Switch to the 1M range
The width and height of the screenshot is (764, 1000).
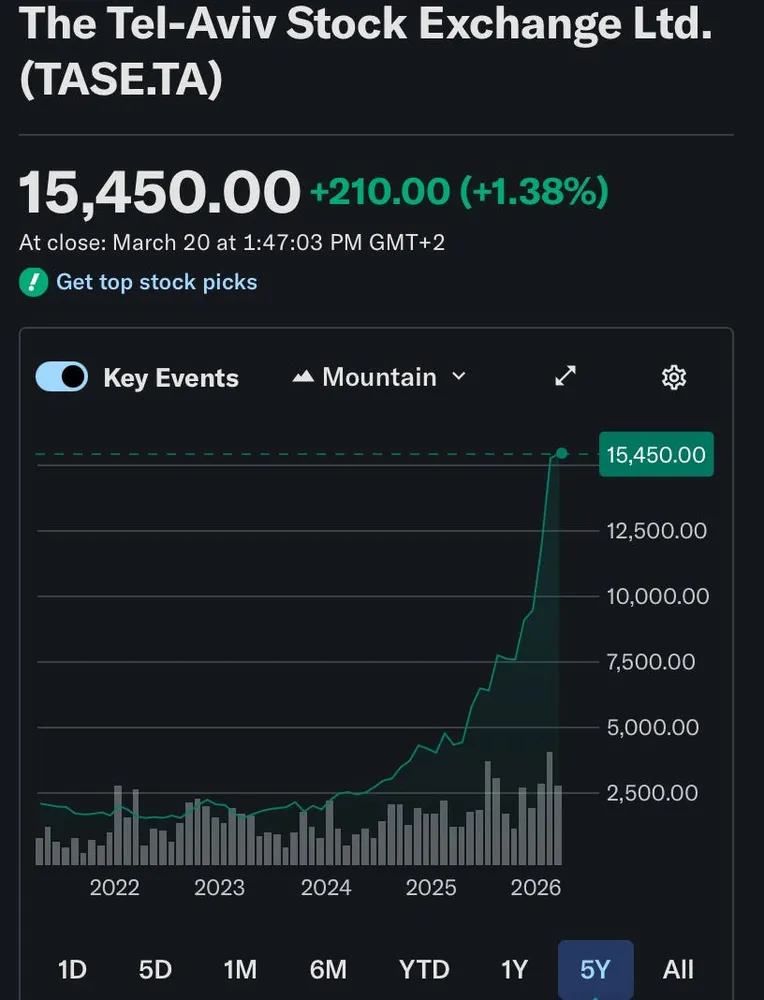tap(240, 969)
